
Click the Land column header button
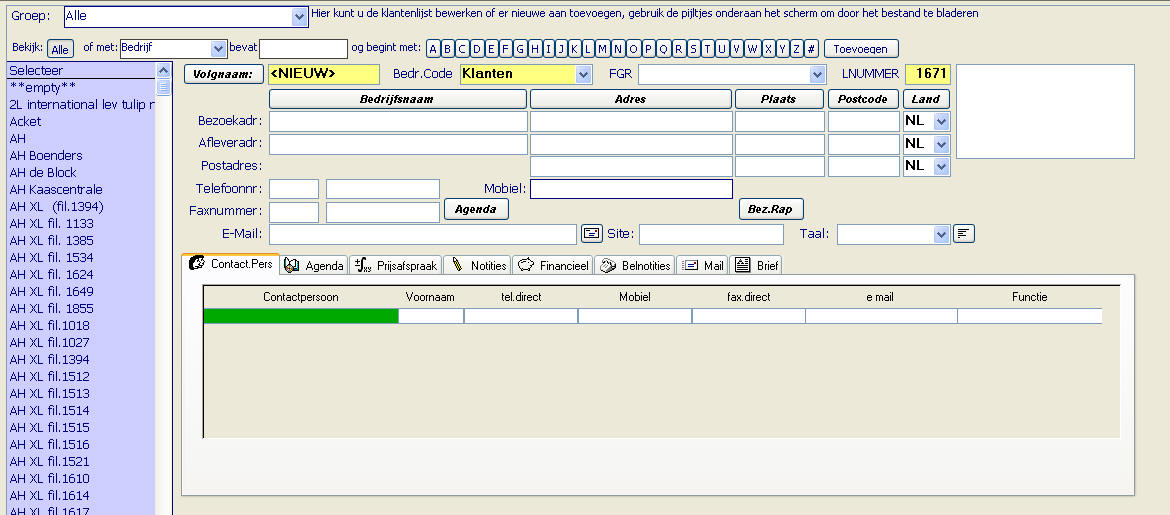tap(926, 99)
